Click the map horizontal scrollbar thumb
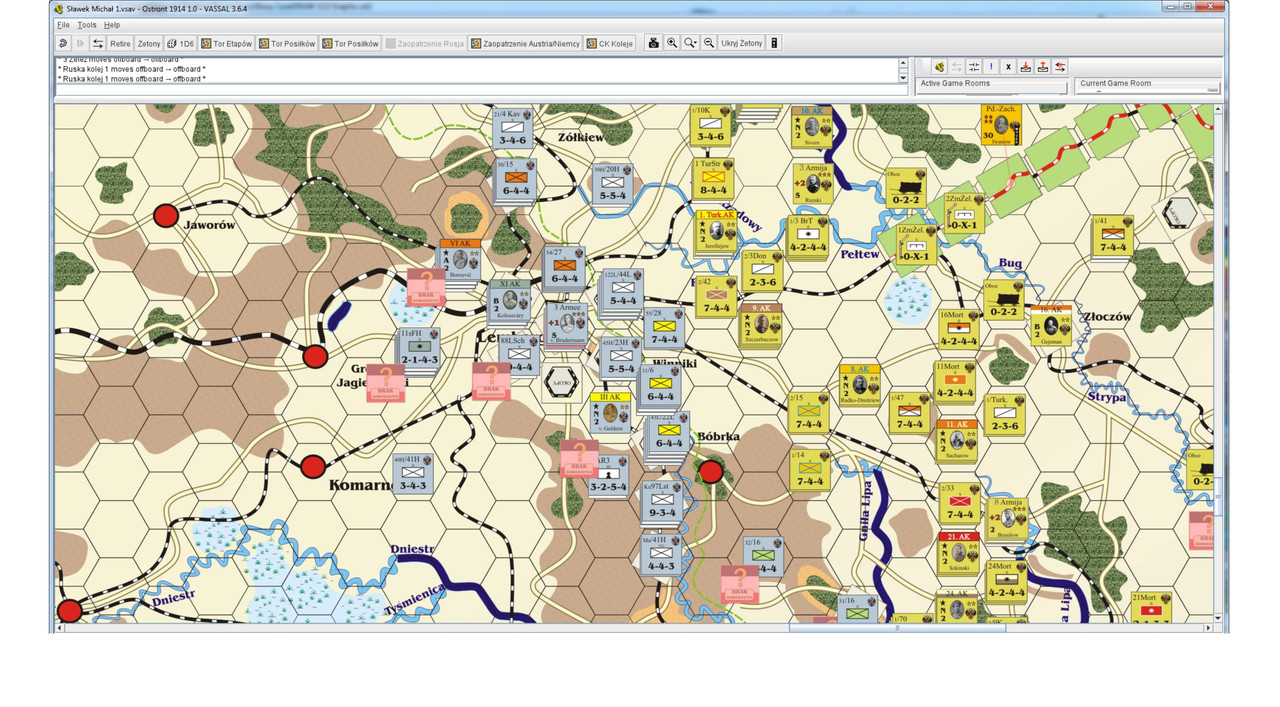This screenshot has height=707, width=1280. (897, 627)
